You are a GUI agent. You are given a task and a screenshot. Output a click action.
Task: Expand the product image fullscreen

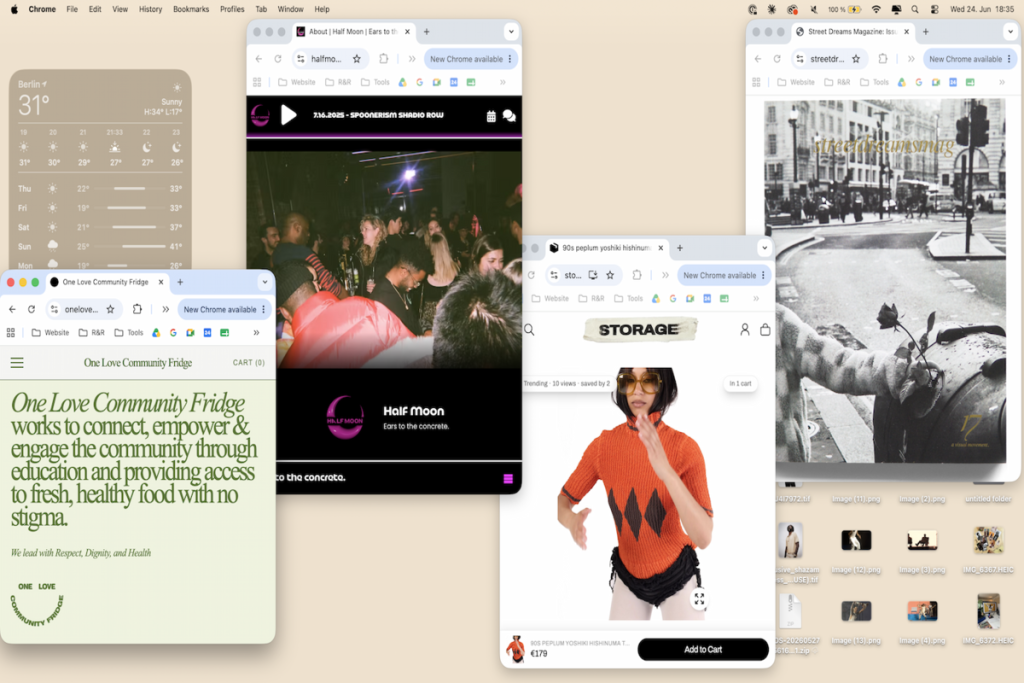[699, 598]
